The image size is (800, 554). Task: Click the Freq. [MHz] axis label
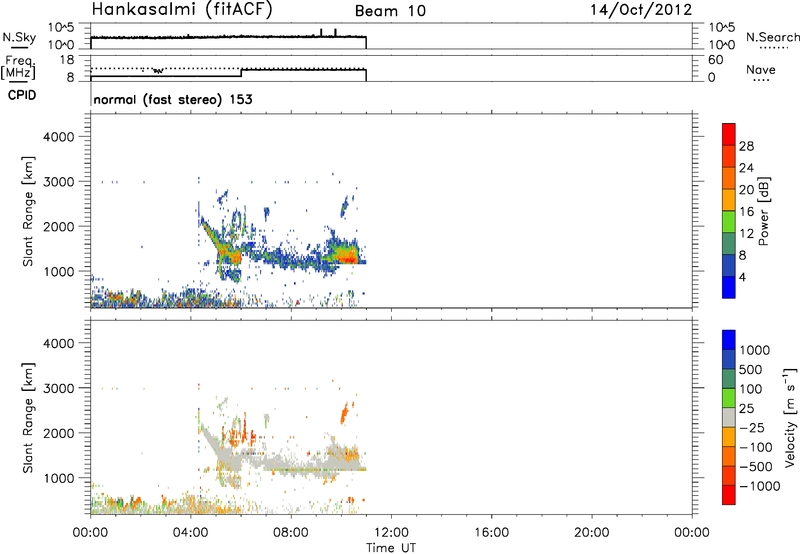19,67
